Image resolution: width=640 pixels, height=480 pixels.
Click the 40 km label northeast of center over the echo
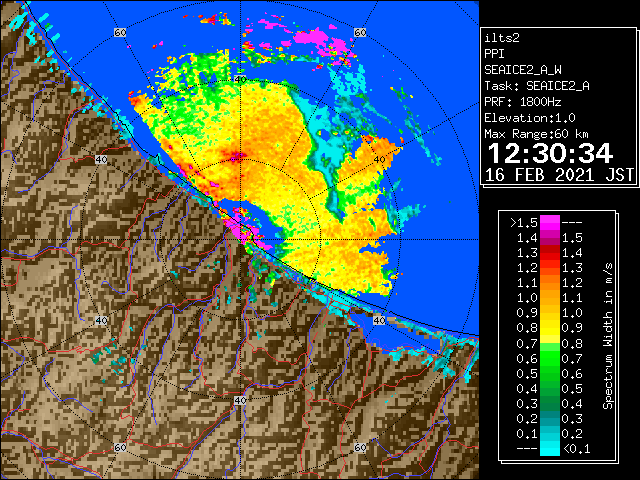[x=380, y=160]
